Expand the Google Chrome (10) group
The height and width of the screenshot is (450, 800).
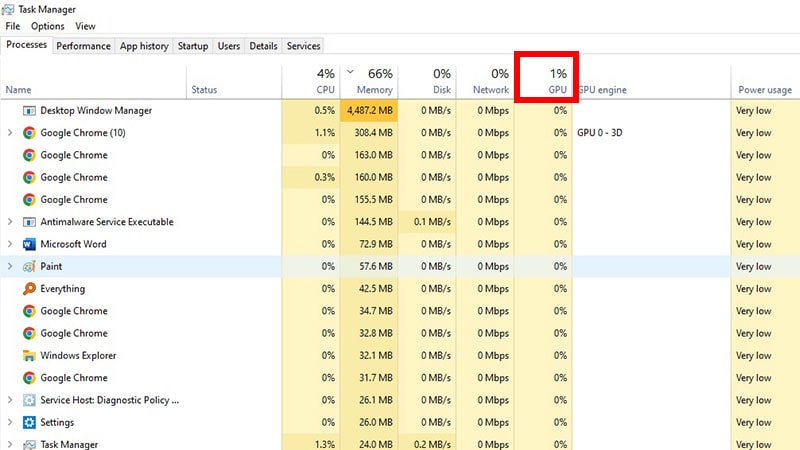[x=10, y=133]
